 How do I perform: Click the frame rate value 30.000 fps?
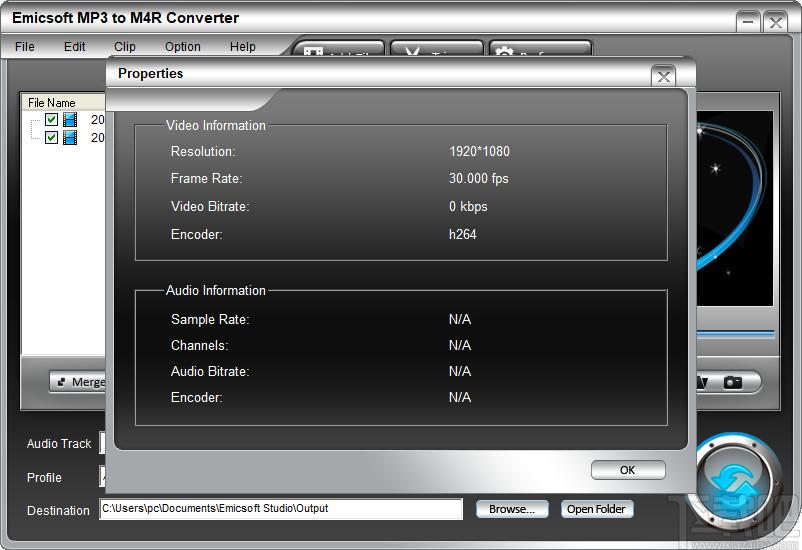coord(479,179)
